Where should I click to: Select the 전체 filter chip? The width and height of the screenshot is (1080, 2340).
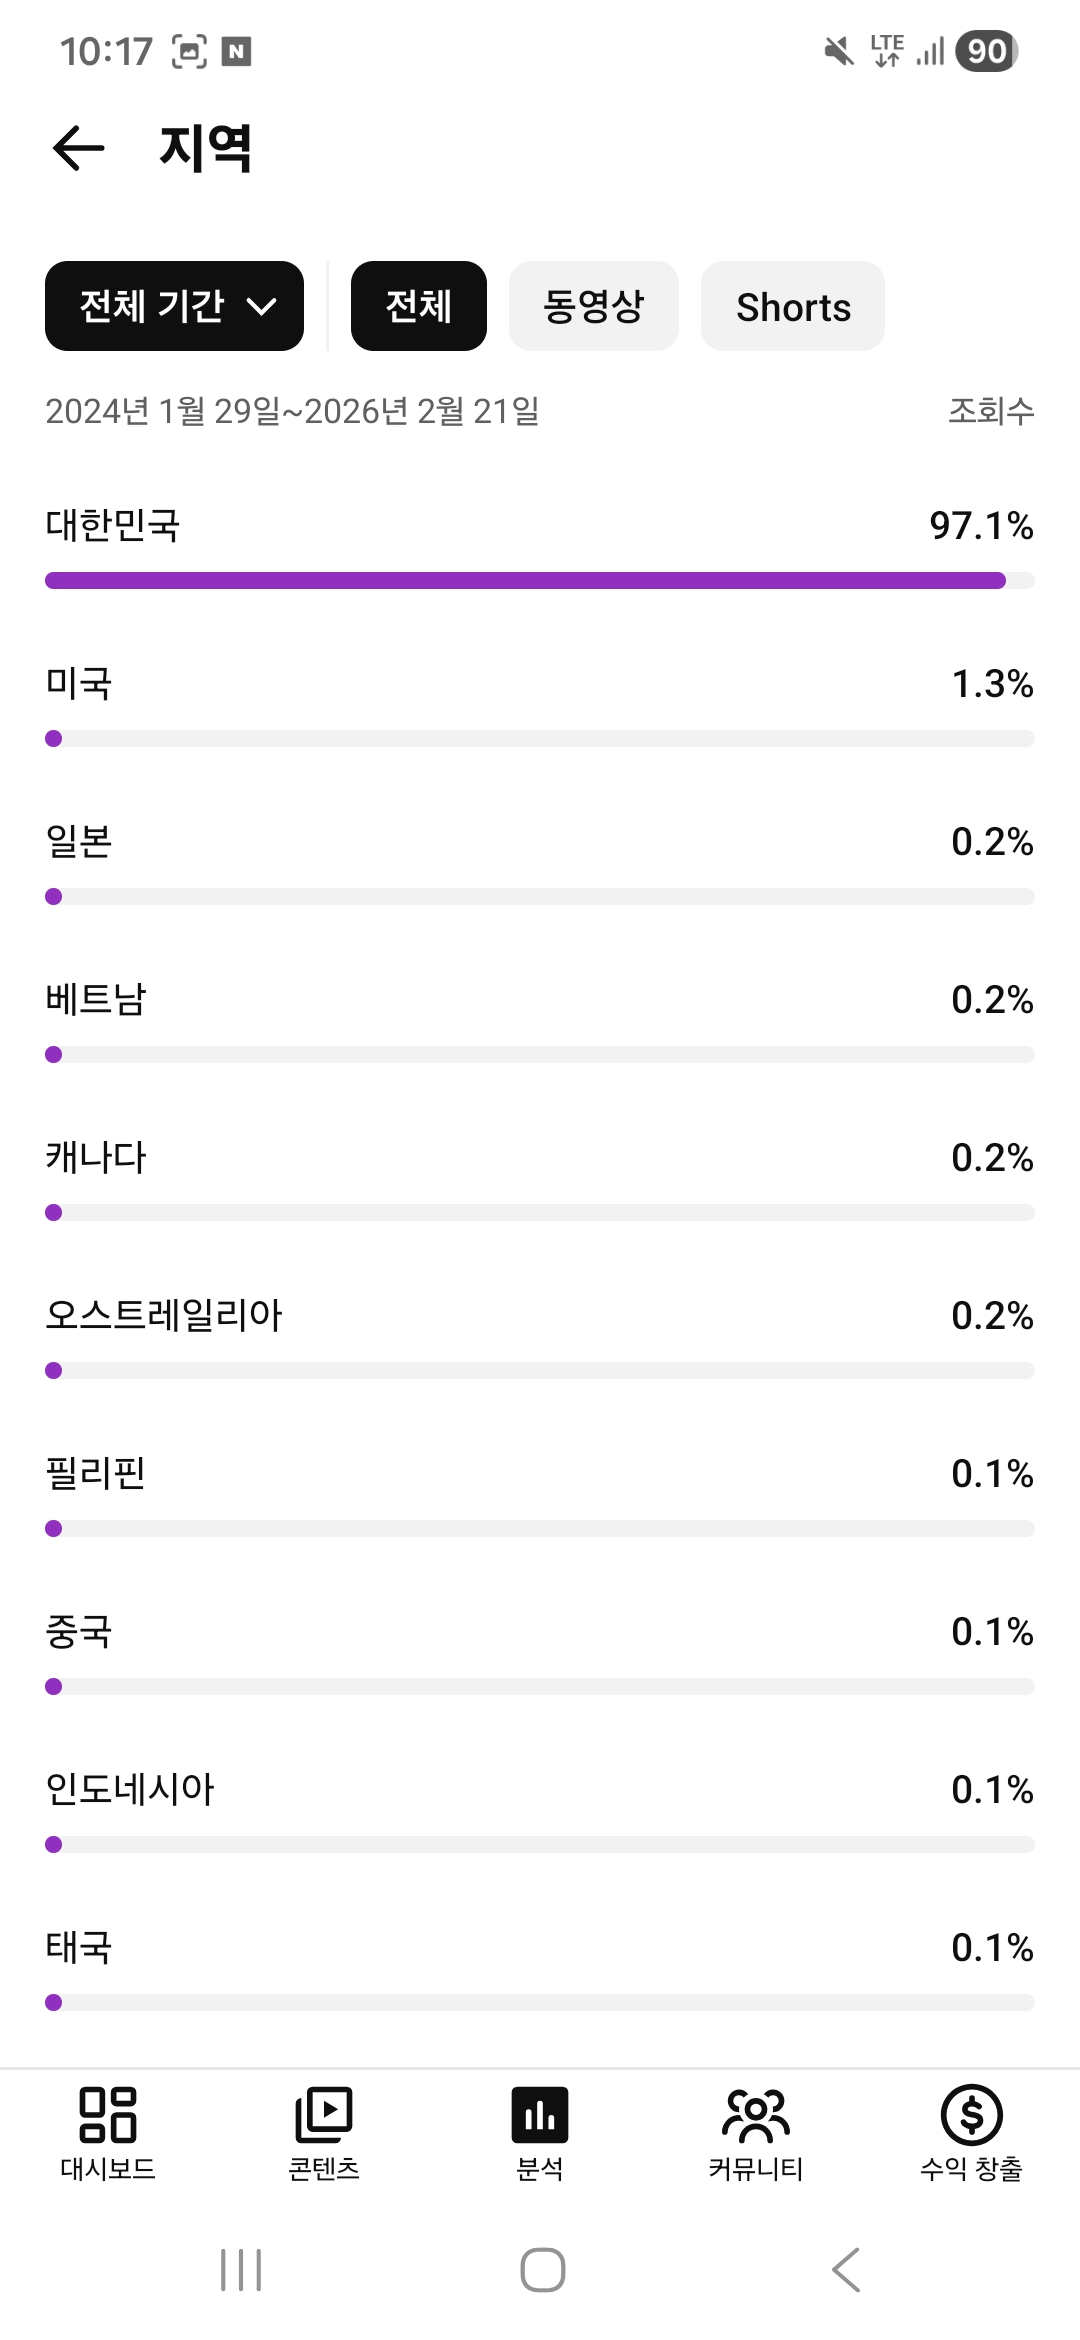419,306
